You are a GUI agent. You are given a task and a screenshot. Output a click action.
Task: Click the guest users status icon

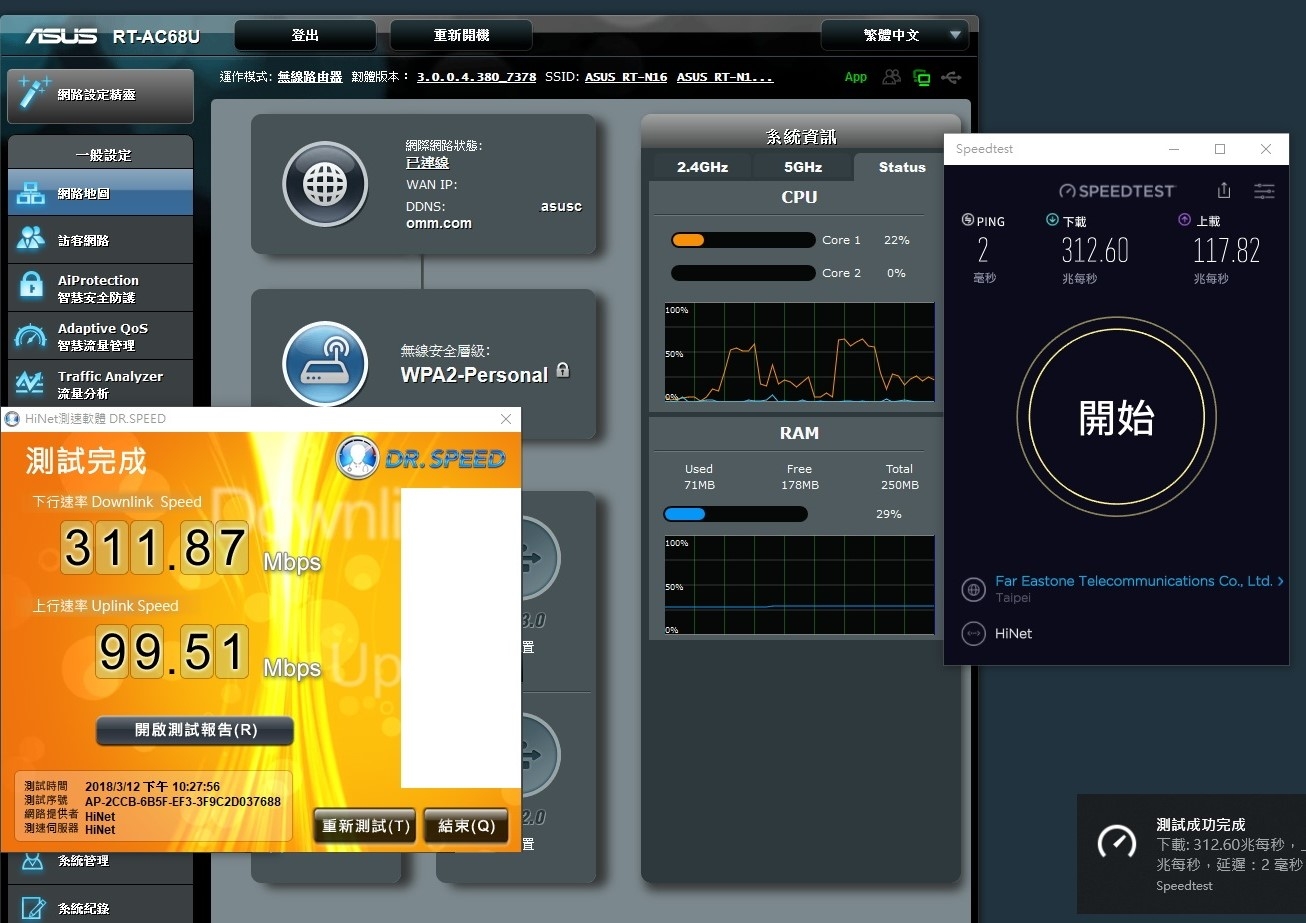tap(891, 77)
